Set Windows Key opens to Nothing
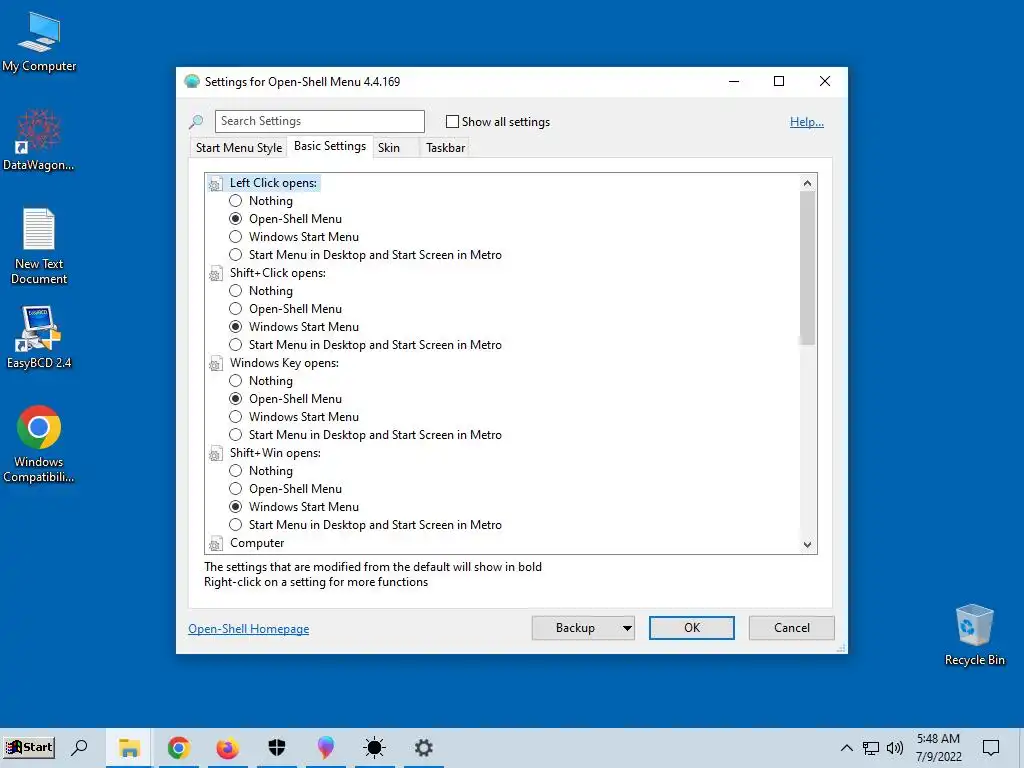 pos(236,381)
